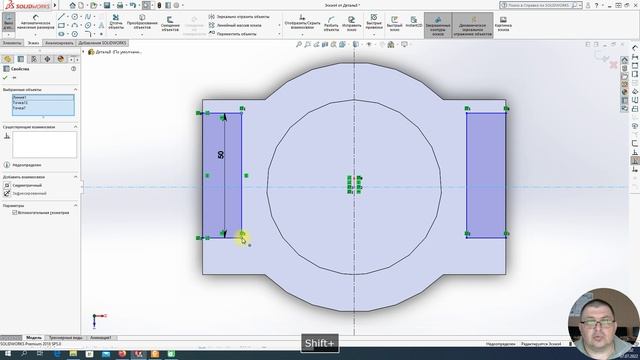The width and height of the screenshot is (640, 360).
Task: Click the Smart Dimension tool
Action: click(36, 22)
